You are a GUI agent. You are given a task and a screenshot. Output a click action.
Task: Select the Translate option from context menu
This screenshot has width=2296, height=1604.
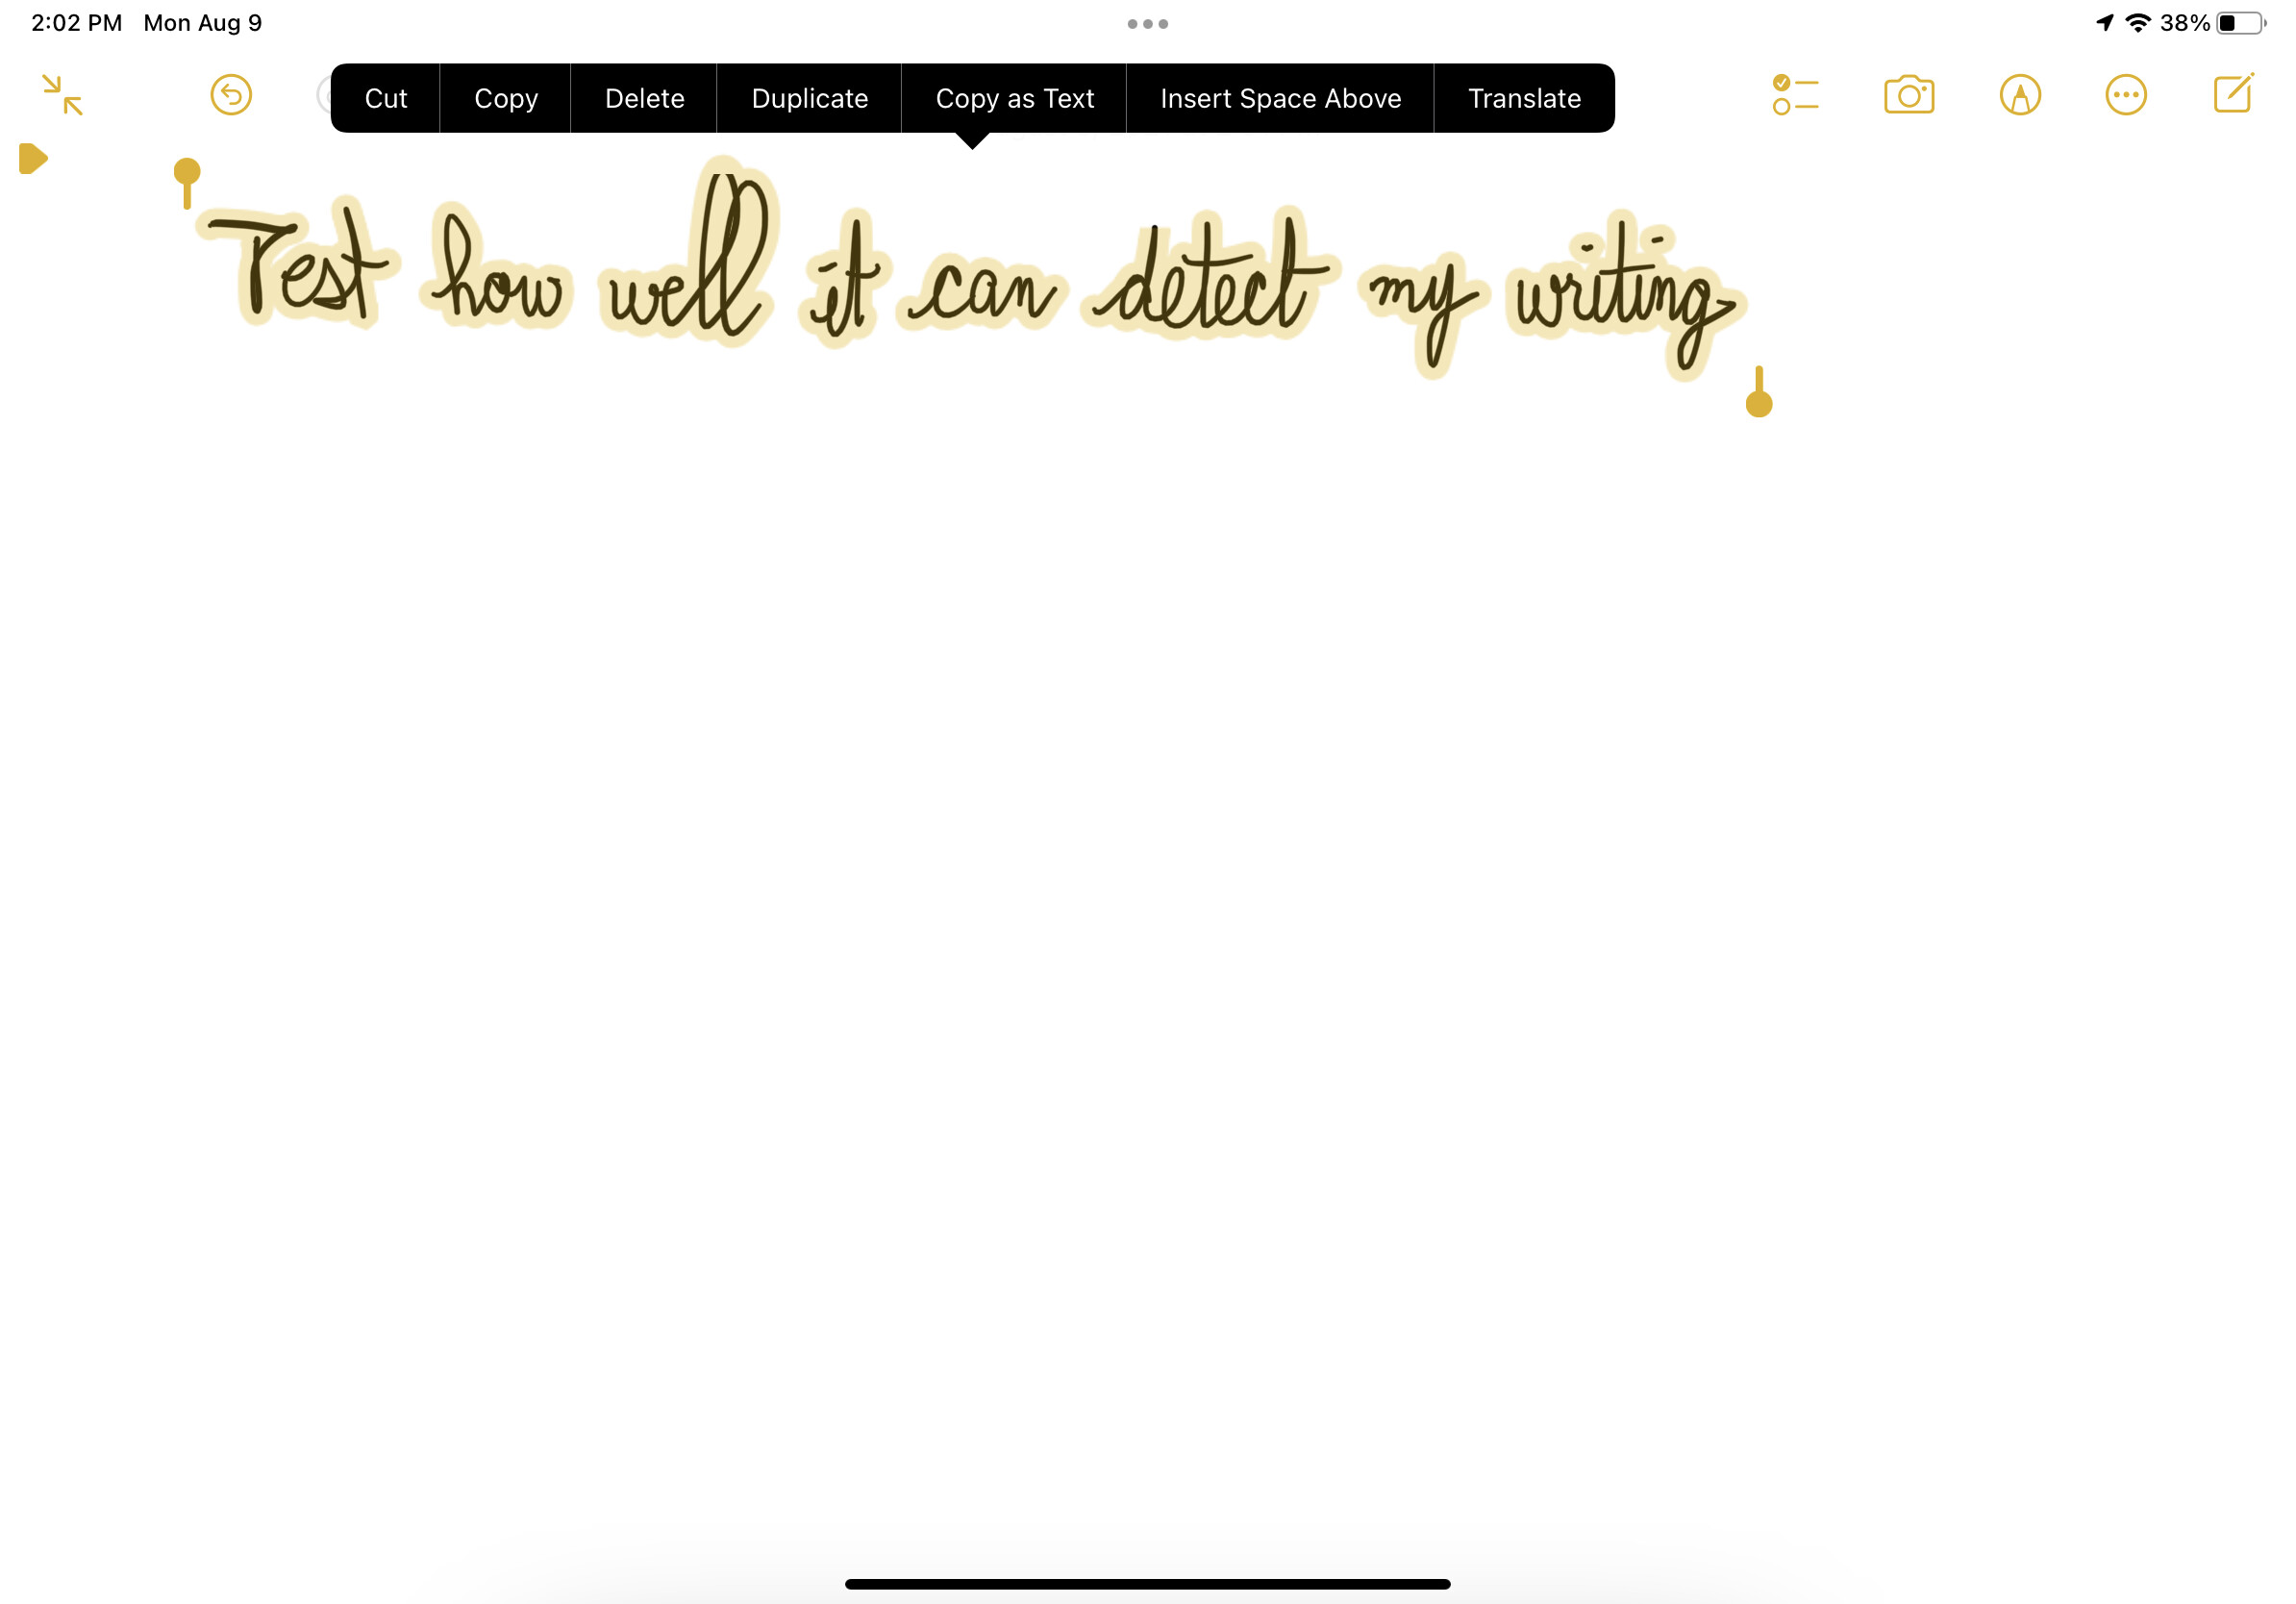(x=1523, y=98)
